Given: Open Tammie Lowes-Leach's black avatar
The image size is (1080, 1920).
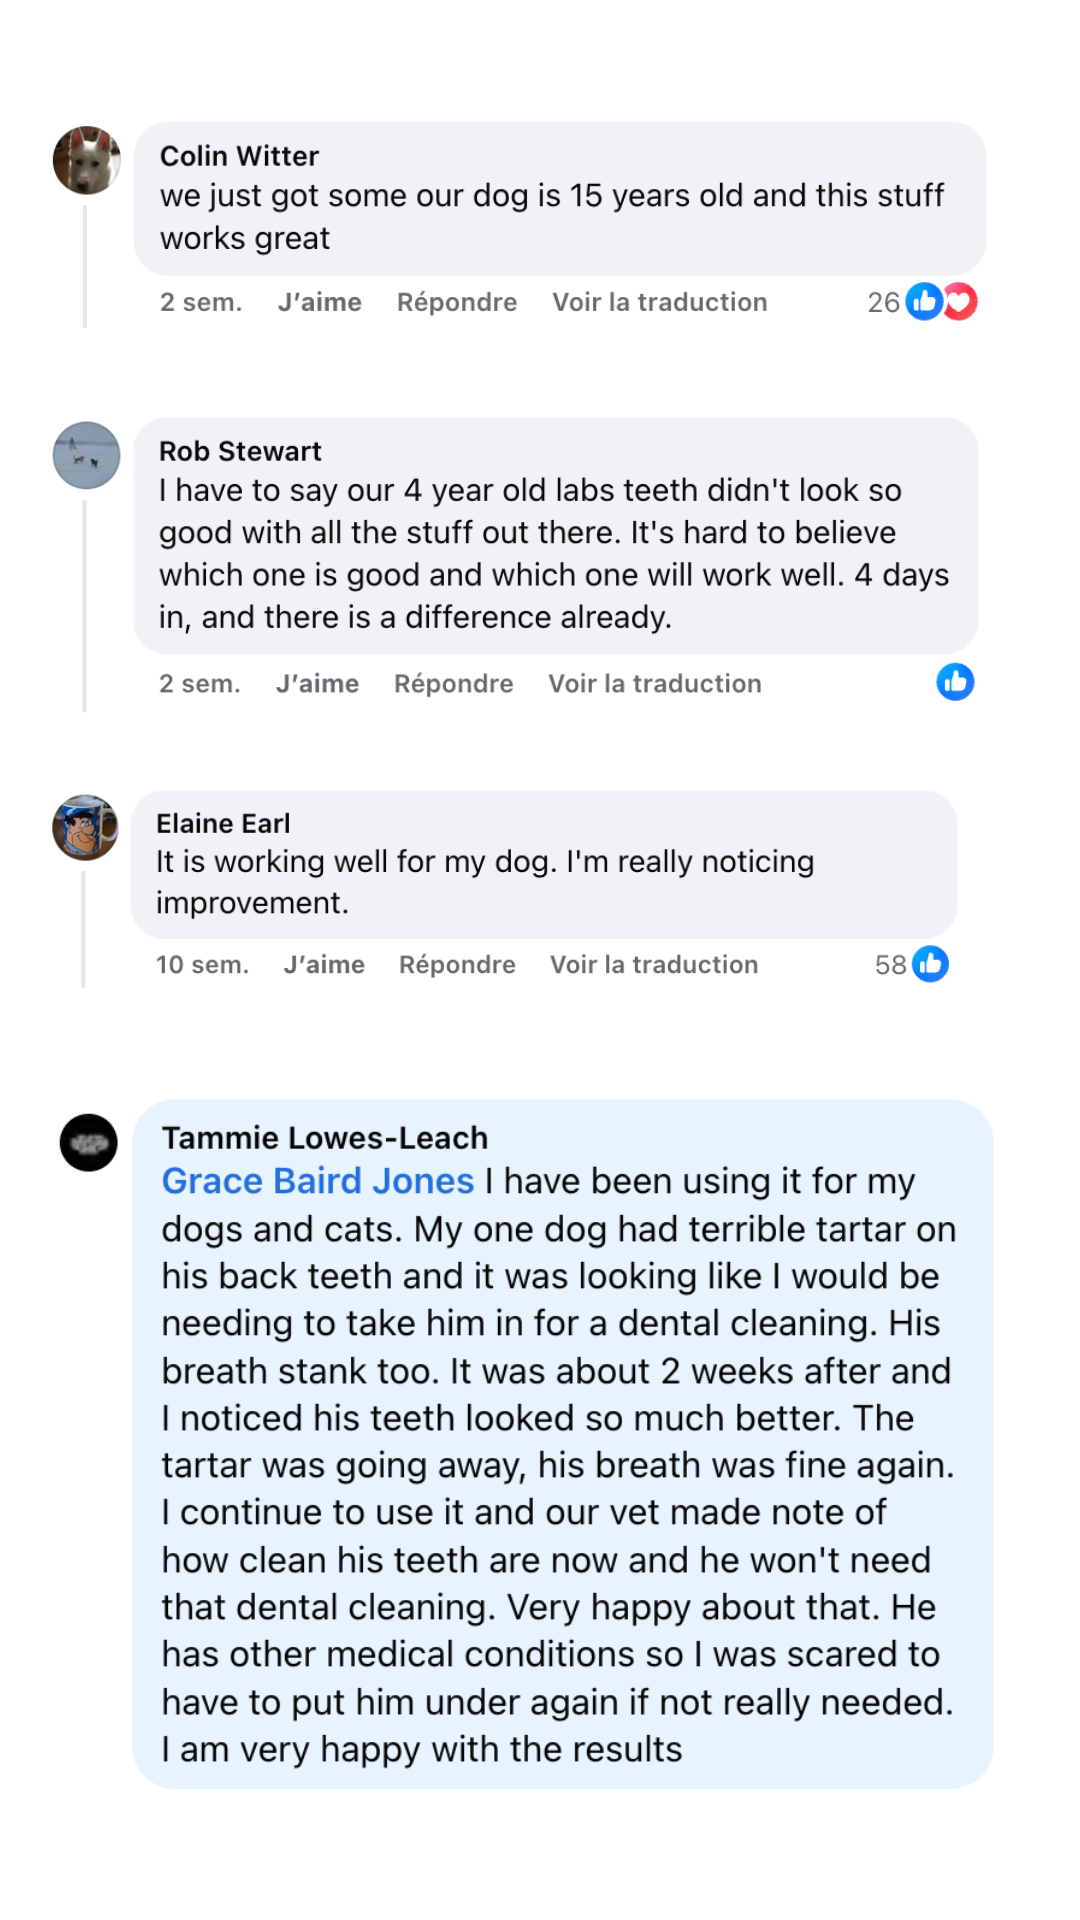Looking at the screenshot, I should tap(89, 1142).
